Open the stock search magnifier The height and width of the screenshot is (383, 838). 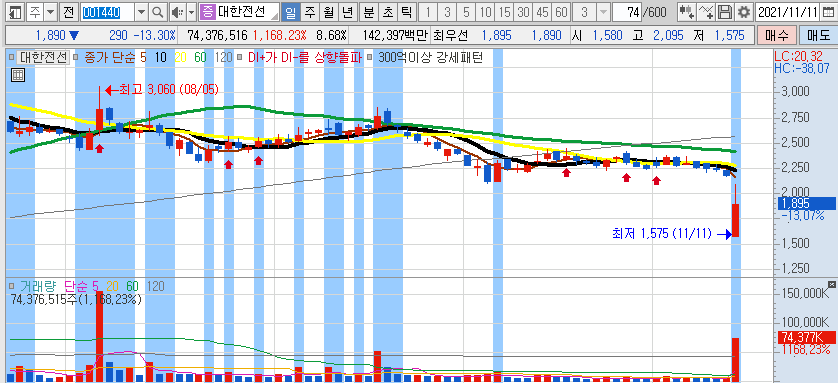pyautogui.click(x=157, y=12)
